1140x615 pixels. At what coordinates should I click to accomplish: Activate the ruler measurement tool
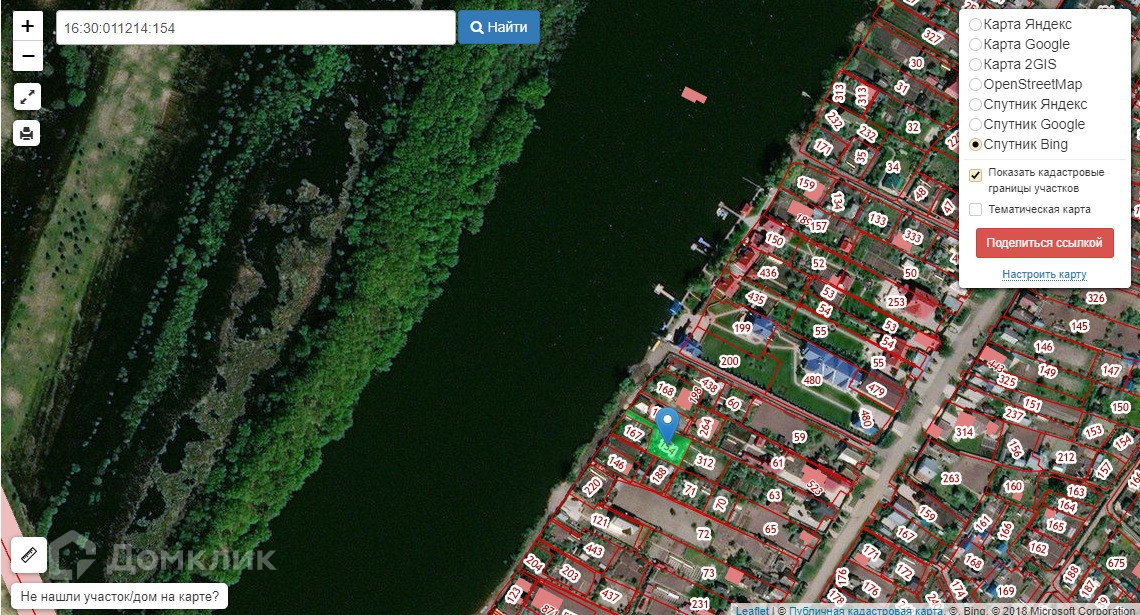click(x=29, y=555)
